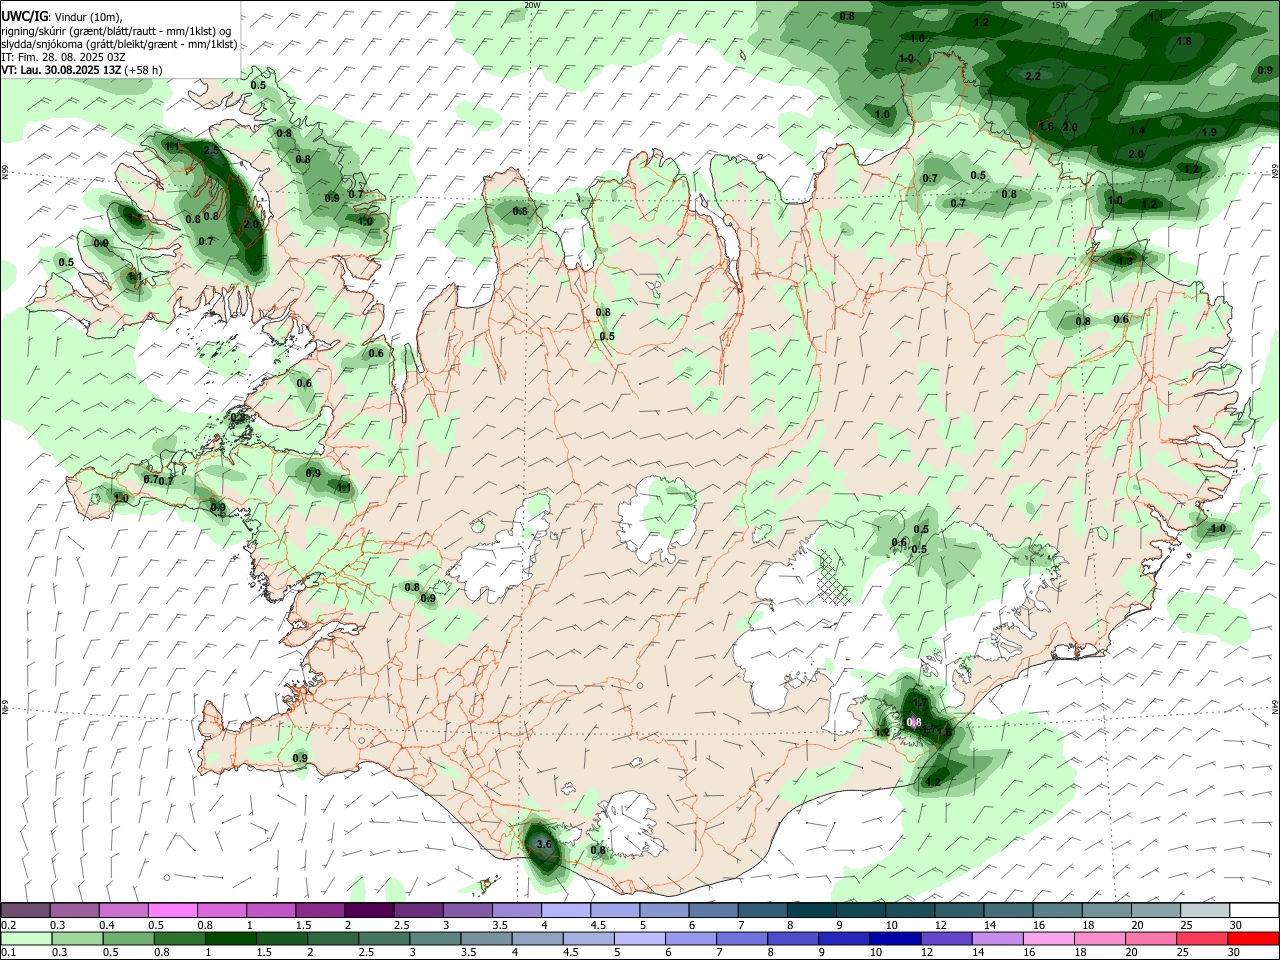
Task: Click the light pink 16 mm rain legend swatch
Action: 1049,938
